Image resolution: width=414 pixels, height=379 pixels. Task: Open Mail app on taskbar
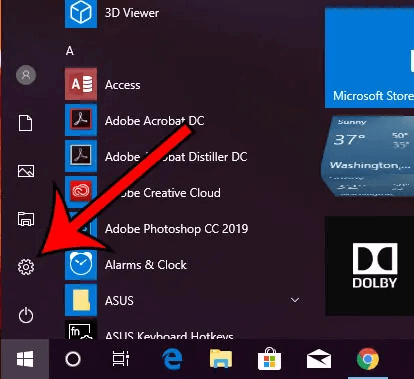click(x=319, y=359)
